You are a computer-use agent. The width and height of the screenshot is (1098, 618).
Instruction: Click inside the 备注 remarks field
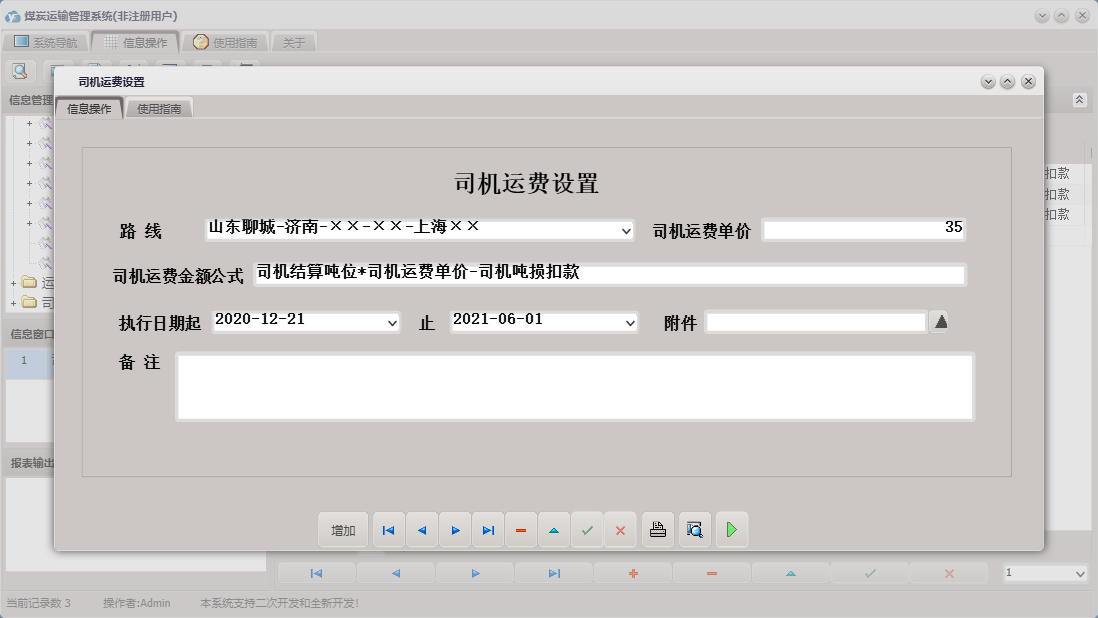575,385
